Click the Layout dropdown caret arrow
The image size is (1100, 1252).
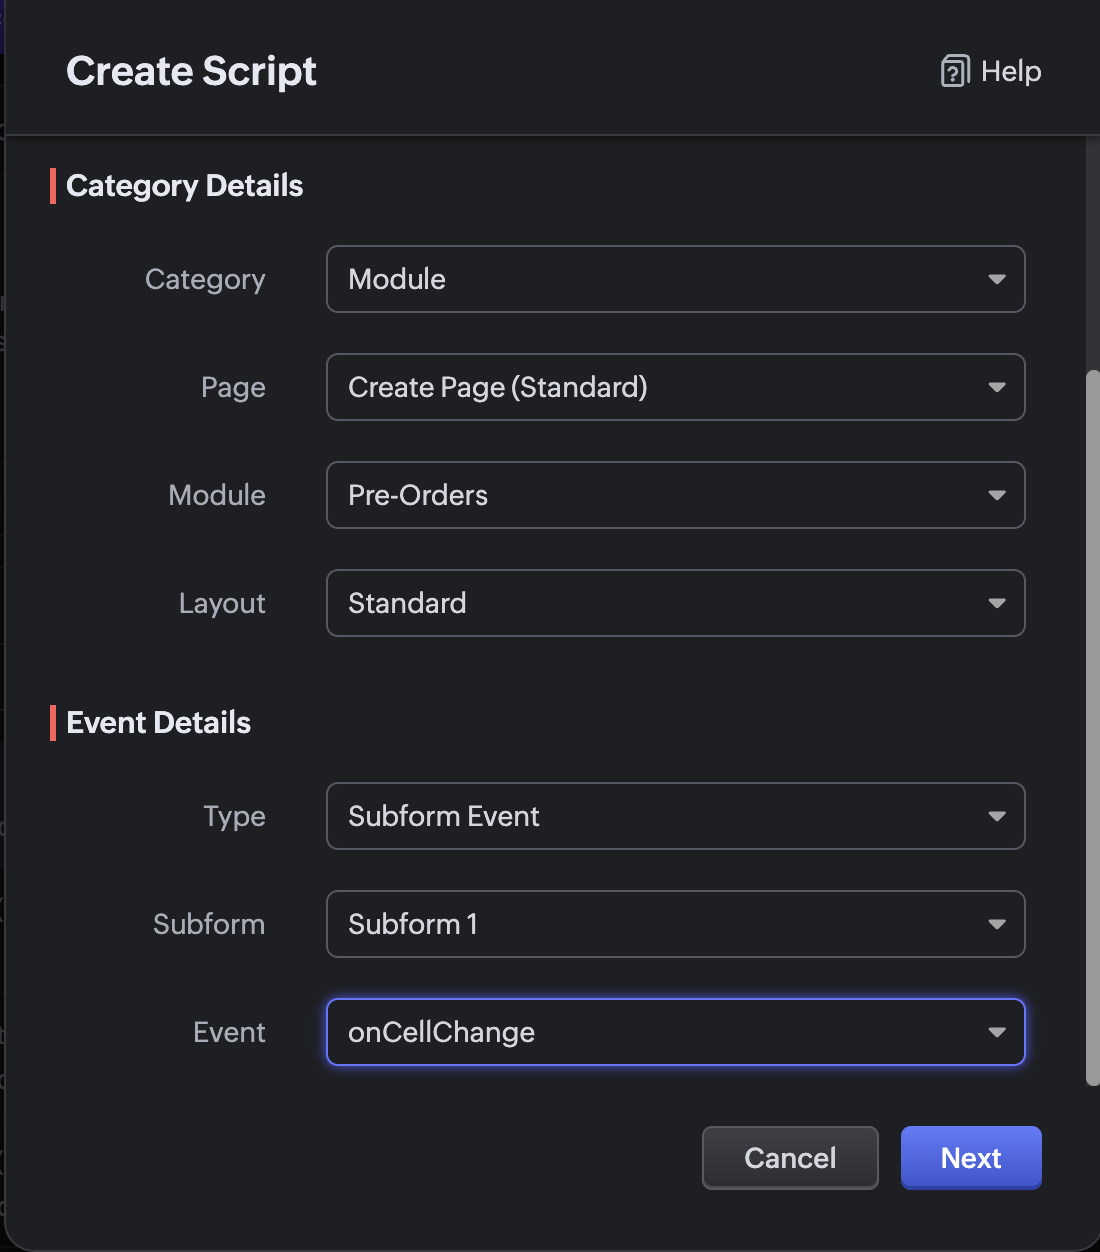(x=996, y=603)
